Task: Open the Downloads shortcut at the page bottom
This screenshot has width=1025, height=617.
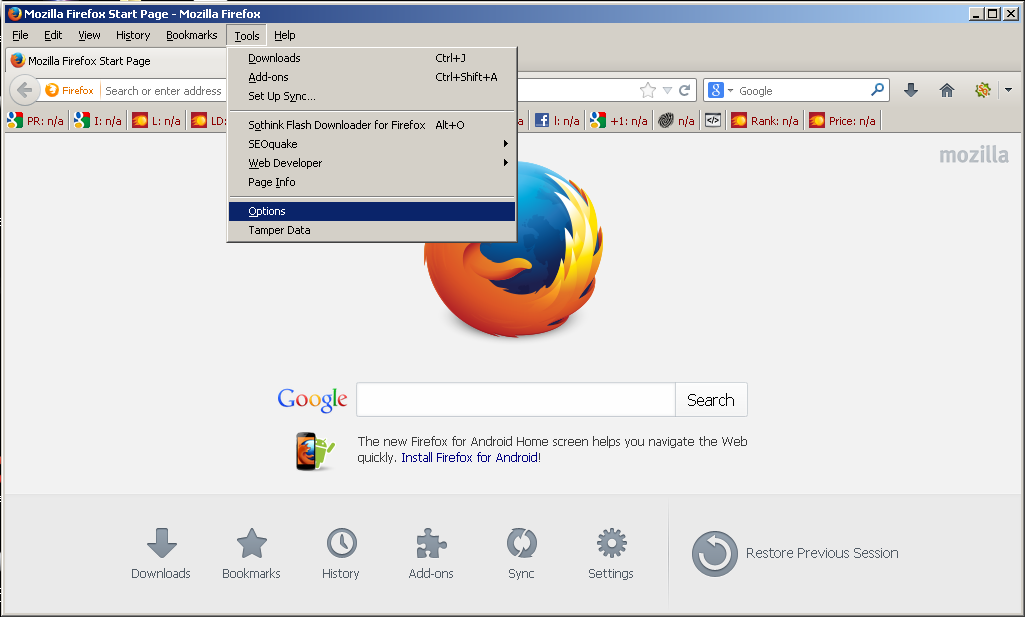Action: [x=161, y=554]
